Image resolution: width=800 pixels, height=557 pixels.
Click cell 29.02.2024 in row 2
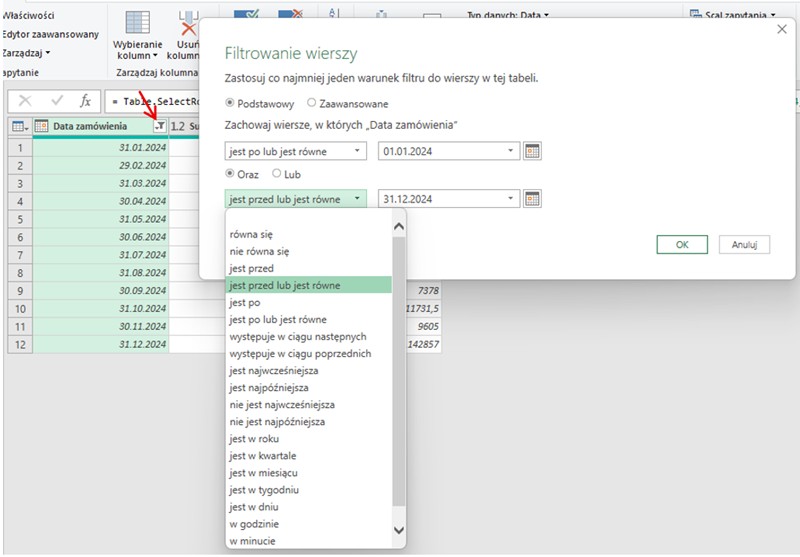(x=101, y=165)
